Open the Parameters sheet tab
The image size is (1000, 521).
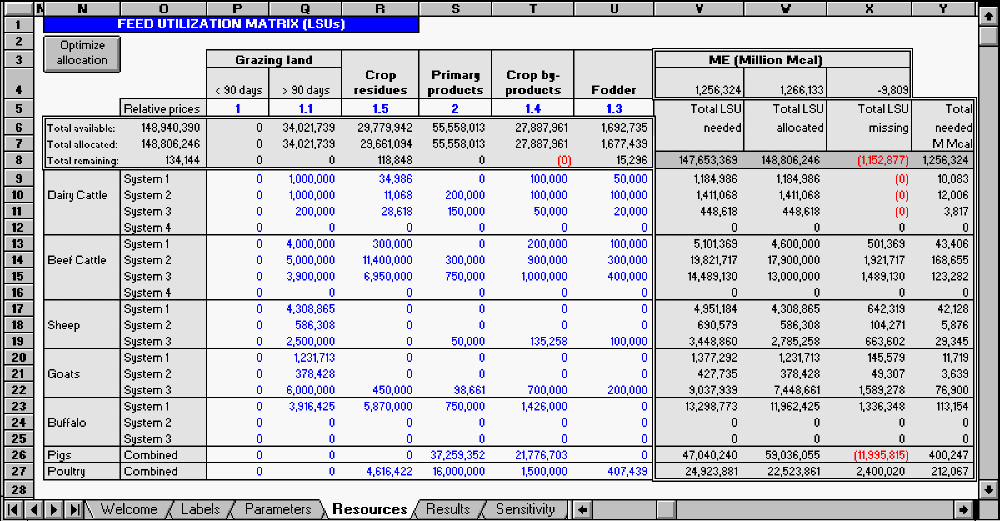pyautogui.click(x=277, y=509)
